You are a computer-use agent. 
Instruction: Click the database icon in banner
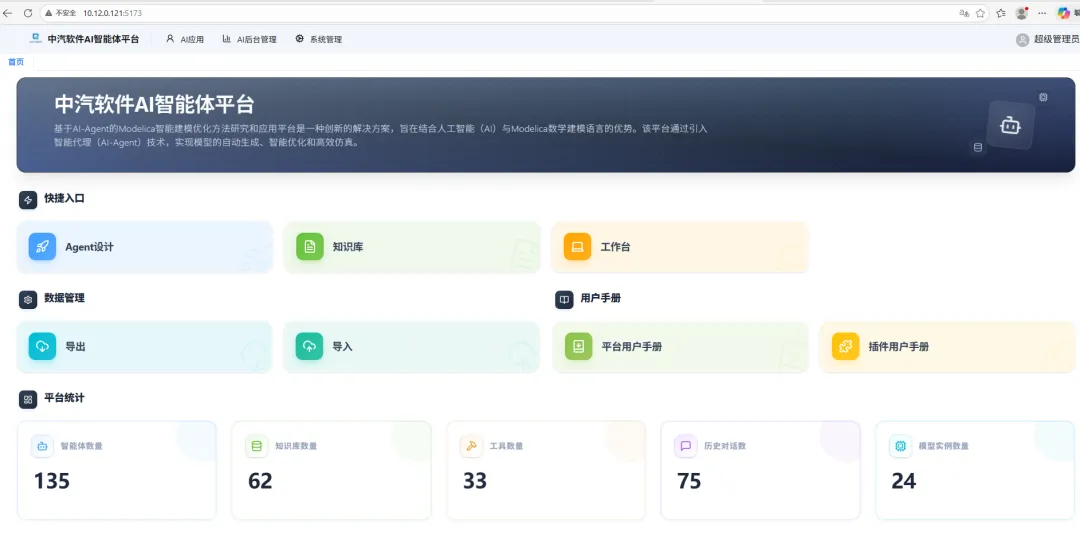[x=977, y=147]
